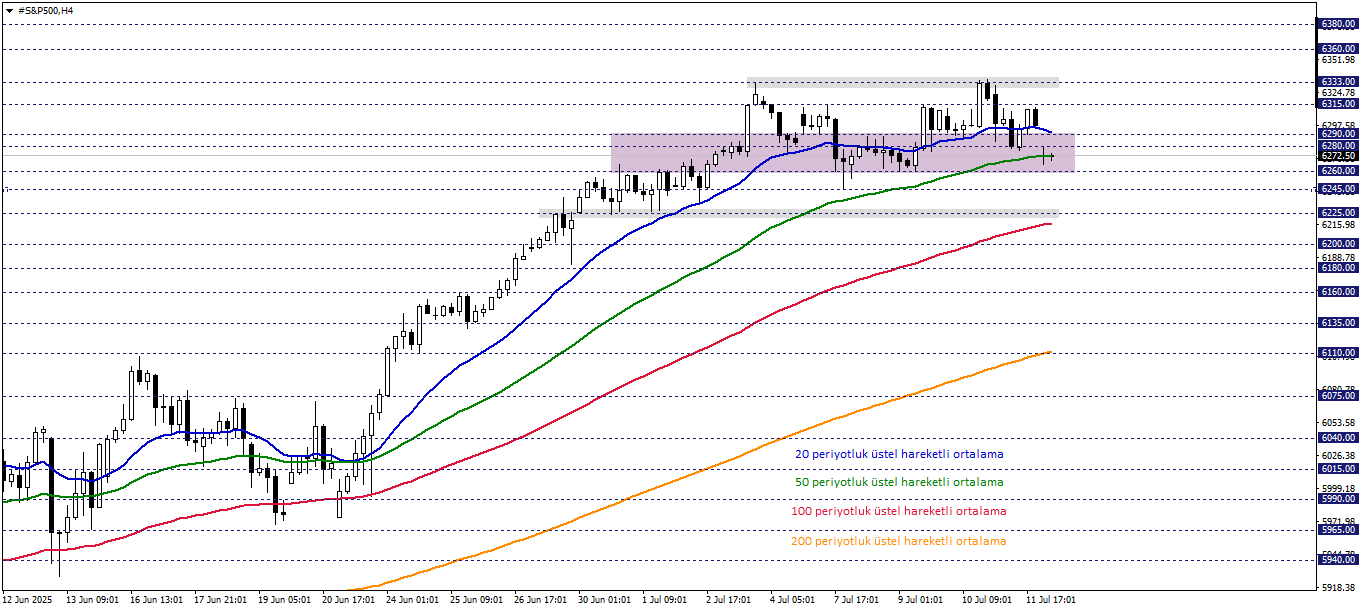Image resolution: width=1362 pixels, height=611 pixels.
Task: Click the 6188.78 price scale value
Action: tap(1338, 257)
